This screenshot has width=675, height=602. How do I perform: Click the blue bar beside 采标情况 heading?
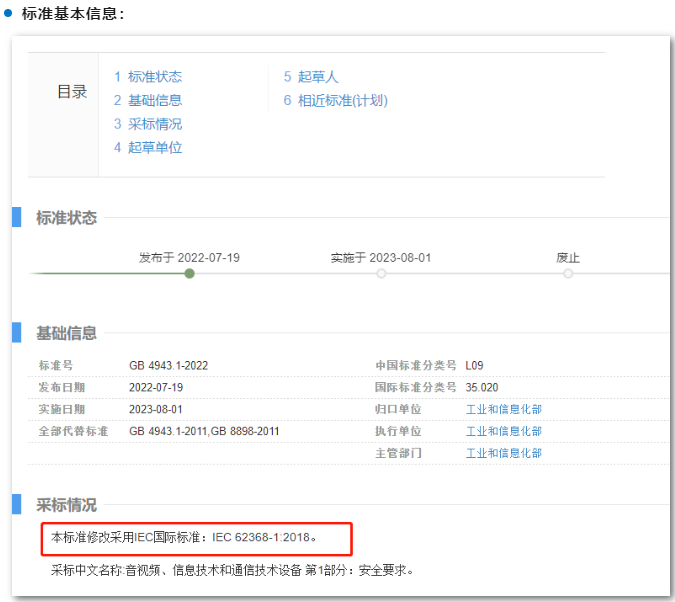tap(17, 504)
